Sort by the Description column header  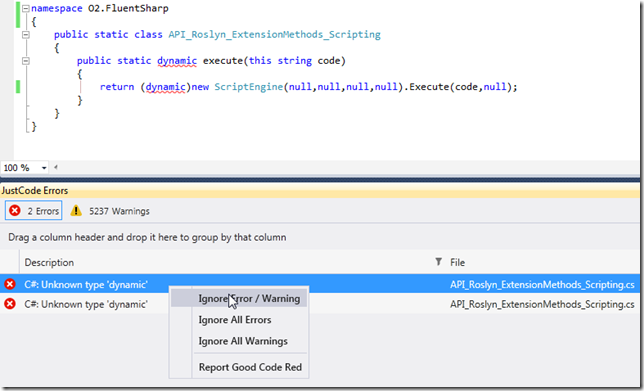coord(49,262)
